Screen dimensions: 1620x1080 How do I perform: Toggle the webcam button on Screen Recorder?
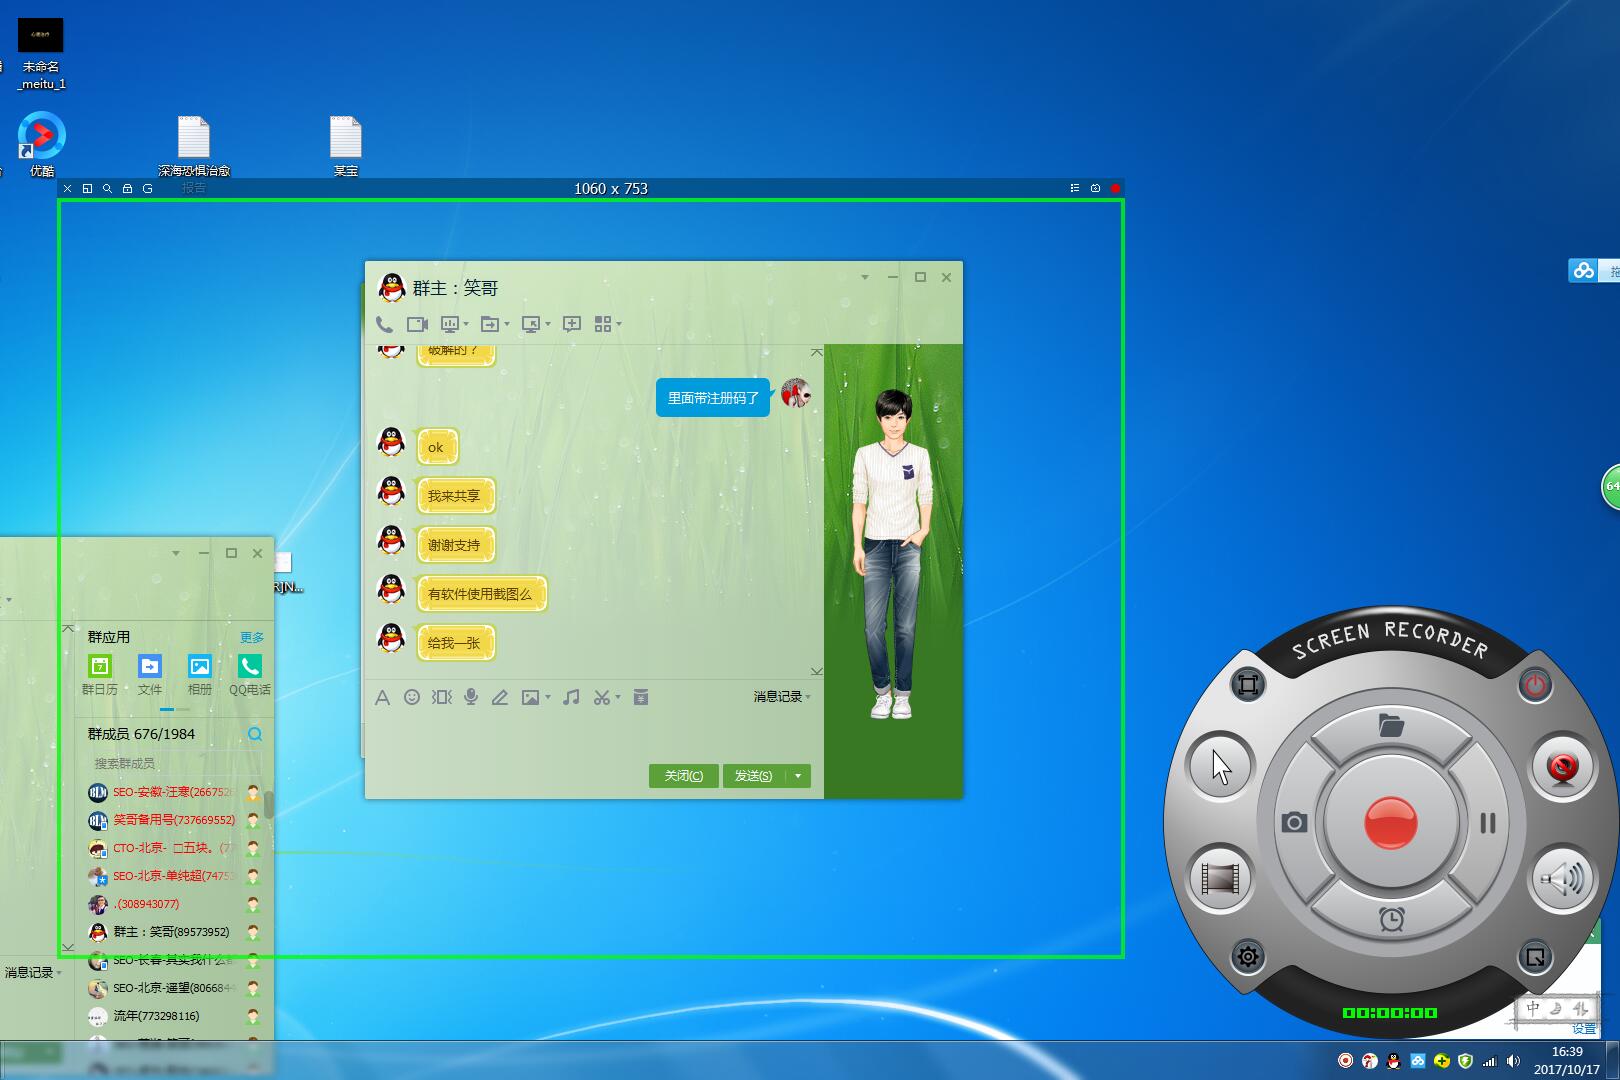[1562, 767]
